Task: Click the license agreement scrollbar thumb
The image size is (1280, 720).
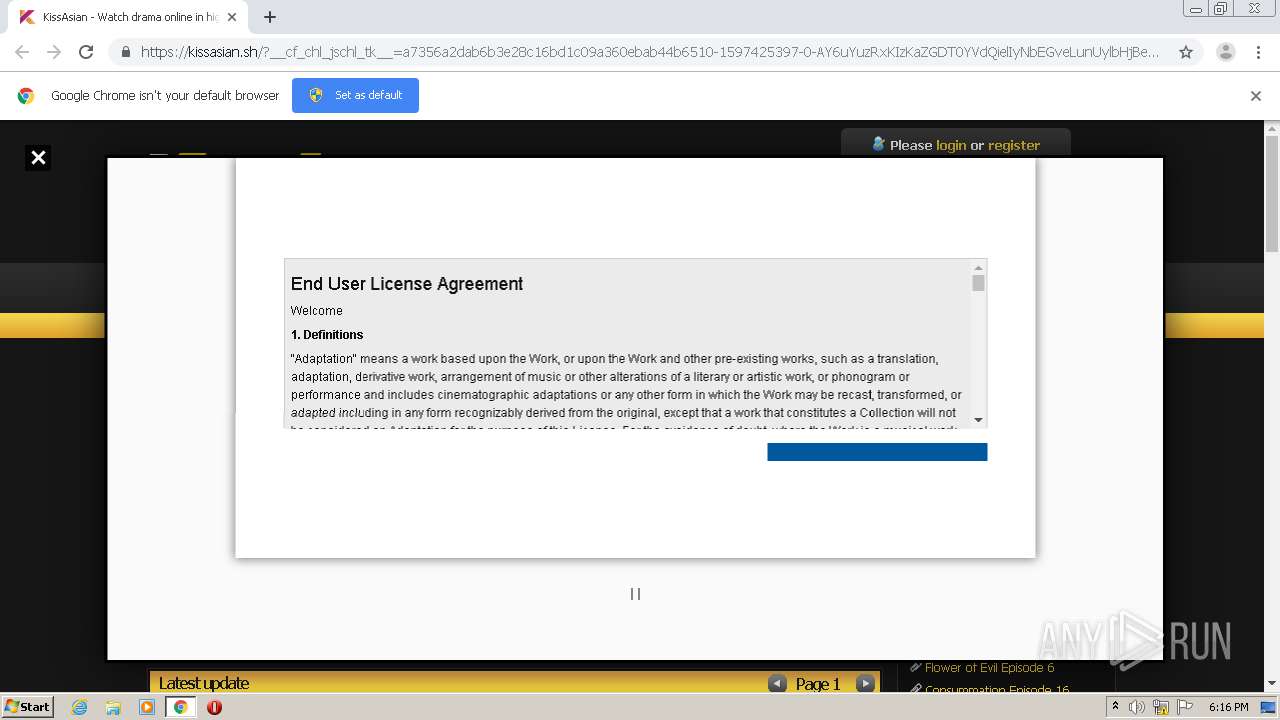Action: click(978, 283)
